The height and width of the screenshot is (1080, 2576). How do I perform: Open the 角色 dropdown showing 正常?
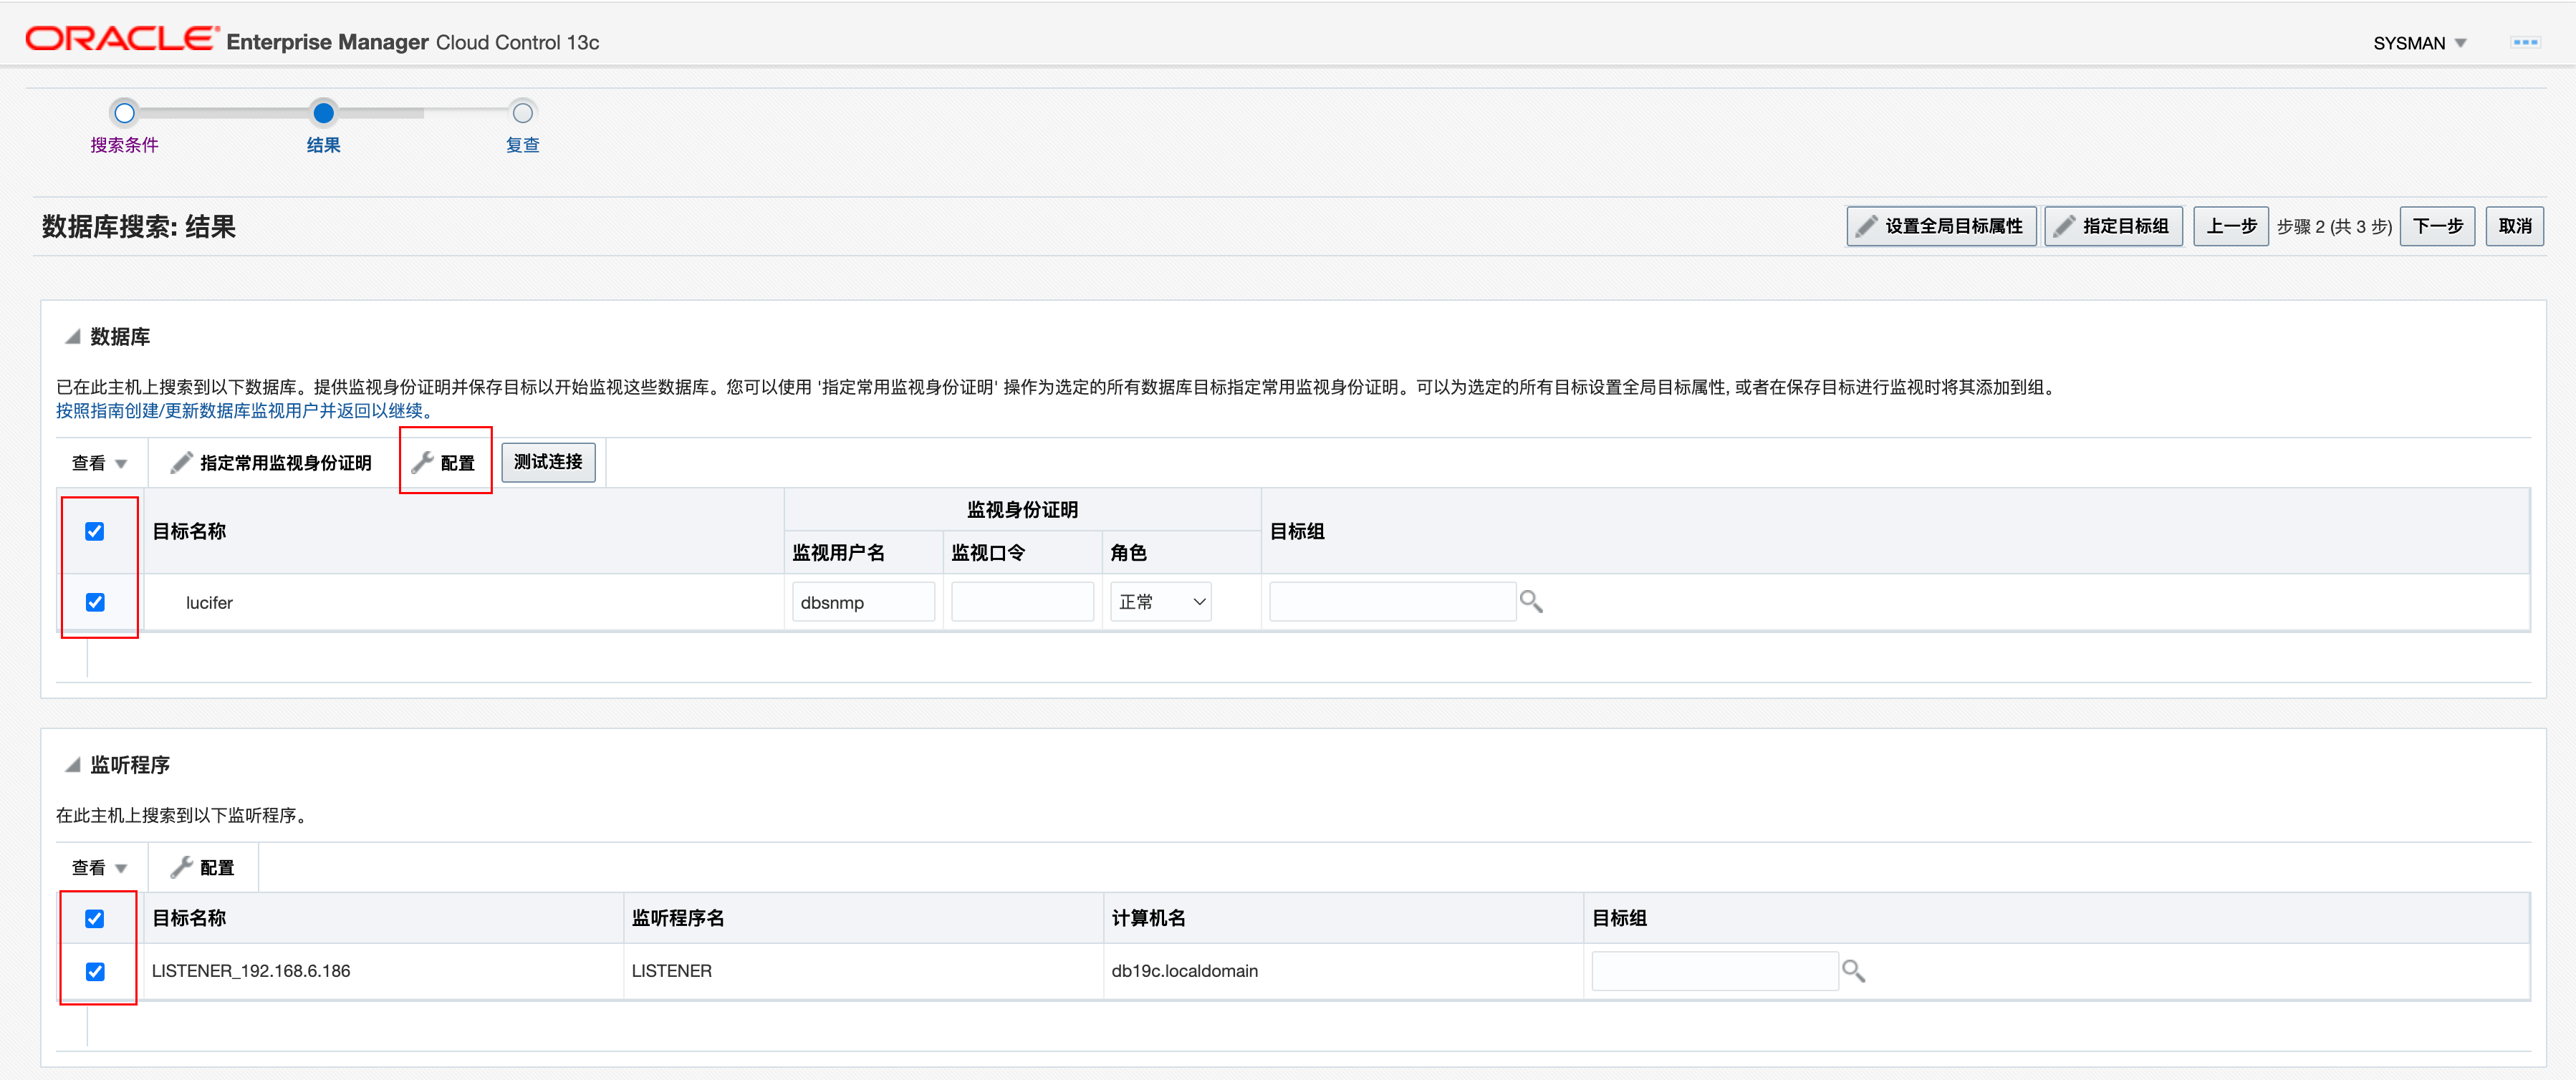[x=1160, y=602]
